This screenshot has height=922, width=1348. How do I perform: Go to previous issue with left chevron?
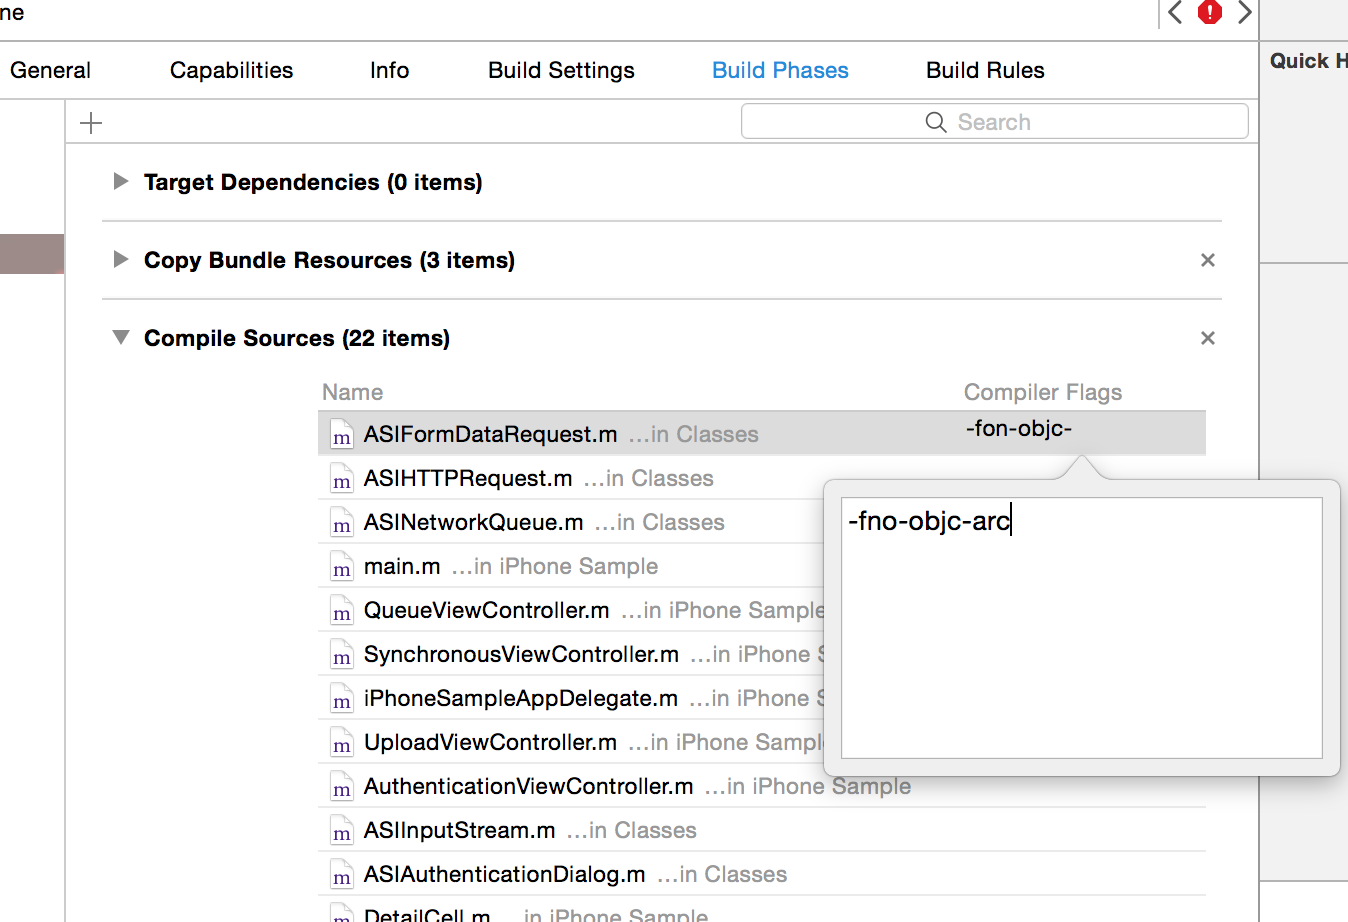click(x=1175, y=12)
